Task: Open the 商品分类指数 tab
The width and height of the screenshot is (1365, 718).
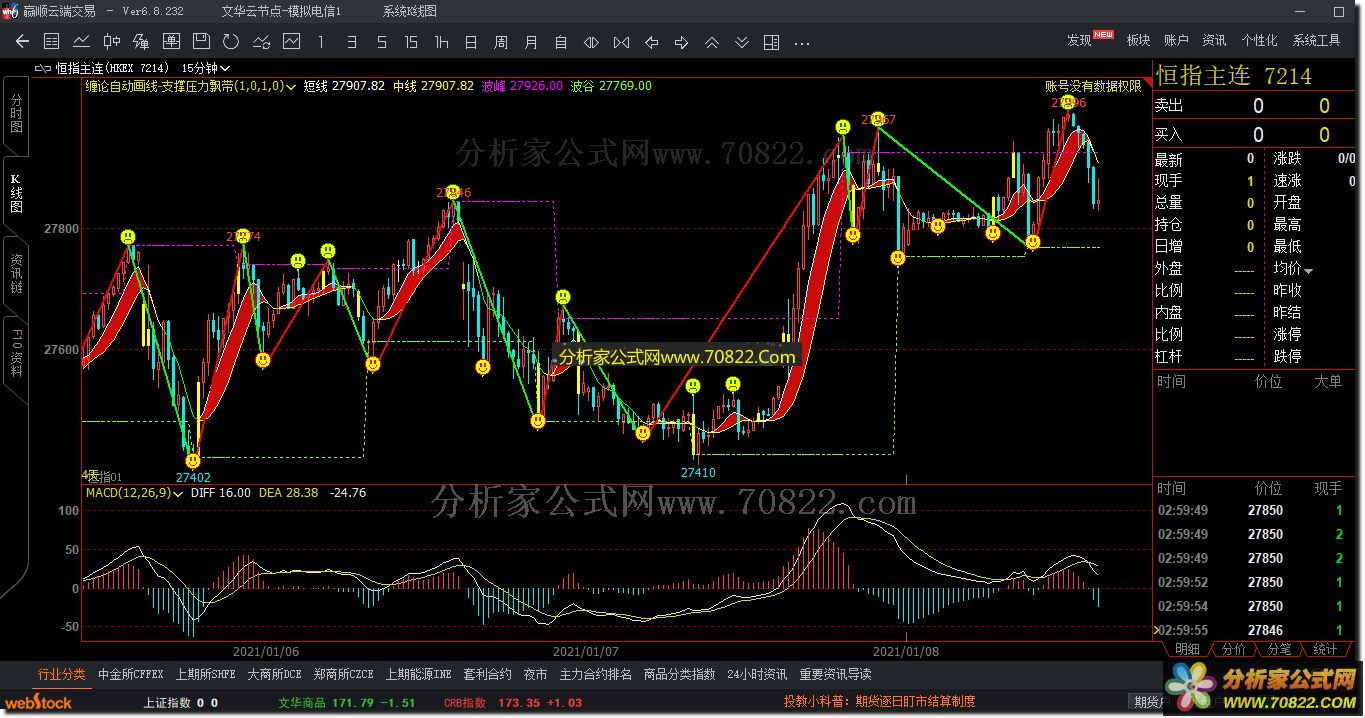Action: point(679,674)
